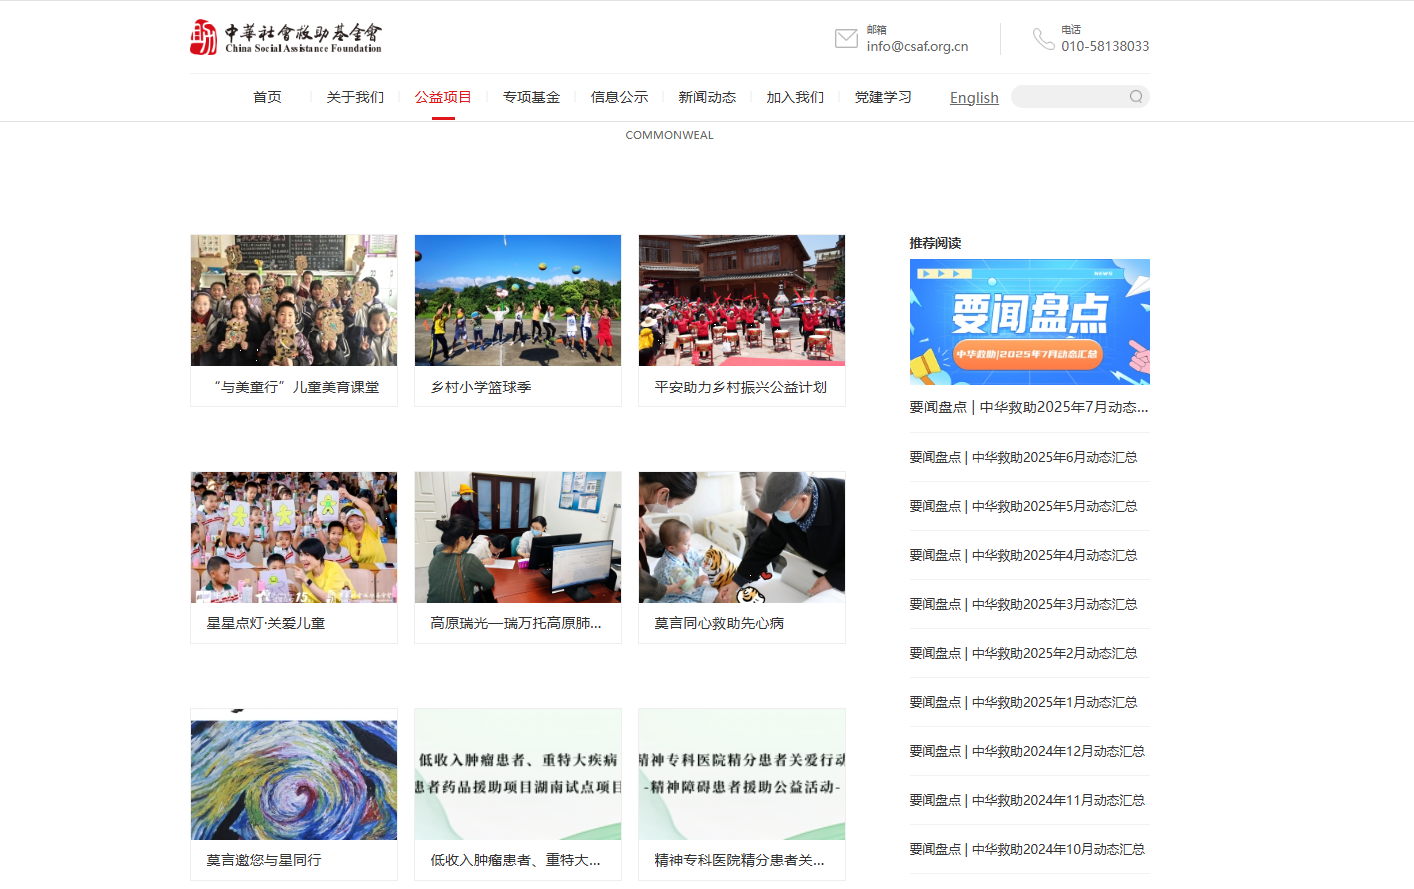Open the 关于我们 menu item
1414x889 pixels.
[355, 97]
